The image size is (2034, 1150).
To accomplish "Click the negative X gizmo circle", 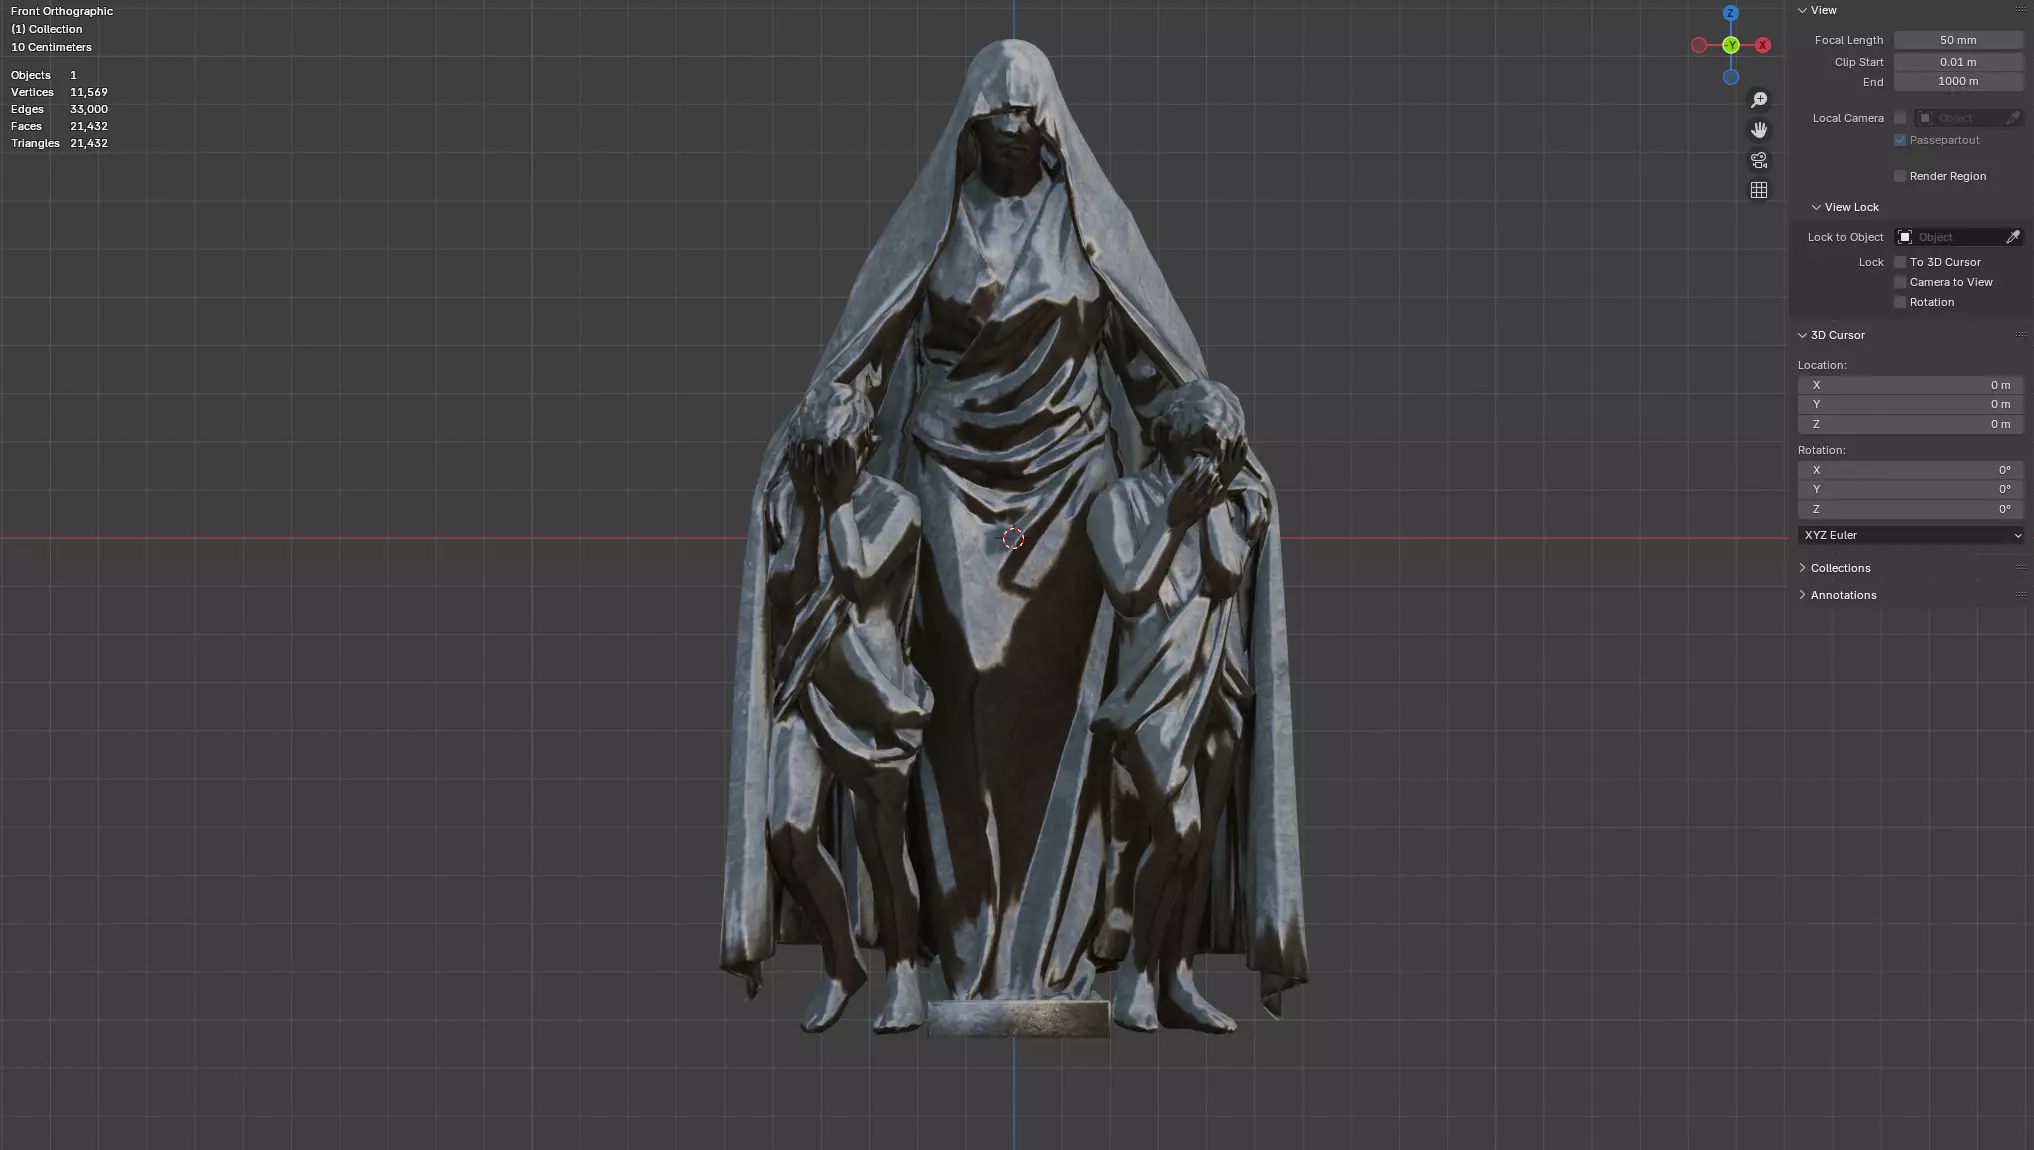I will point(1699,45).
